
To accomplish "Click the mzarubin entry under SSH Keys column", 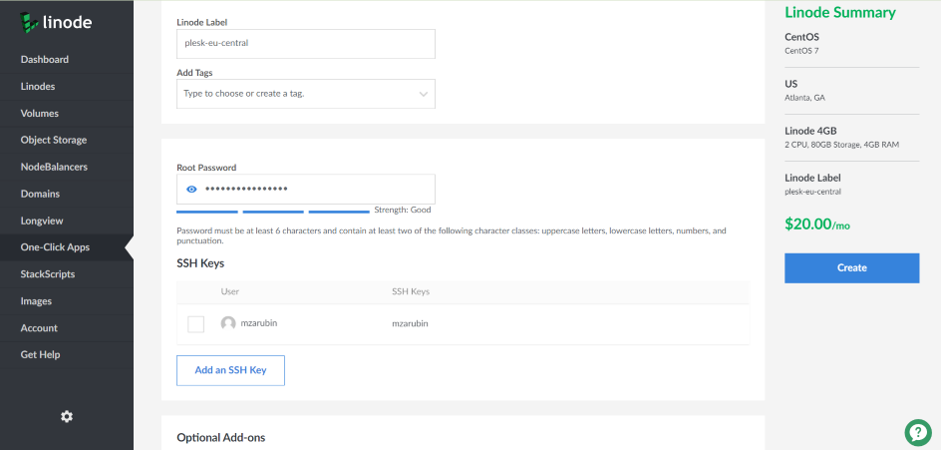I will (410, 323).
